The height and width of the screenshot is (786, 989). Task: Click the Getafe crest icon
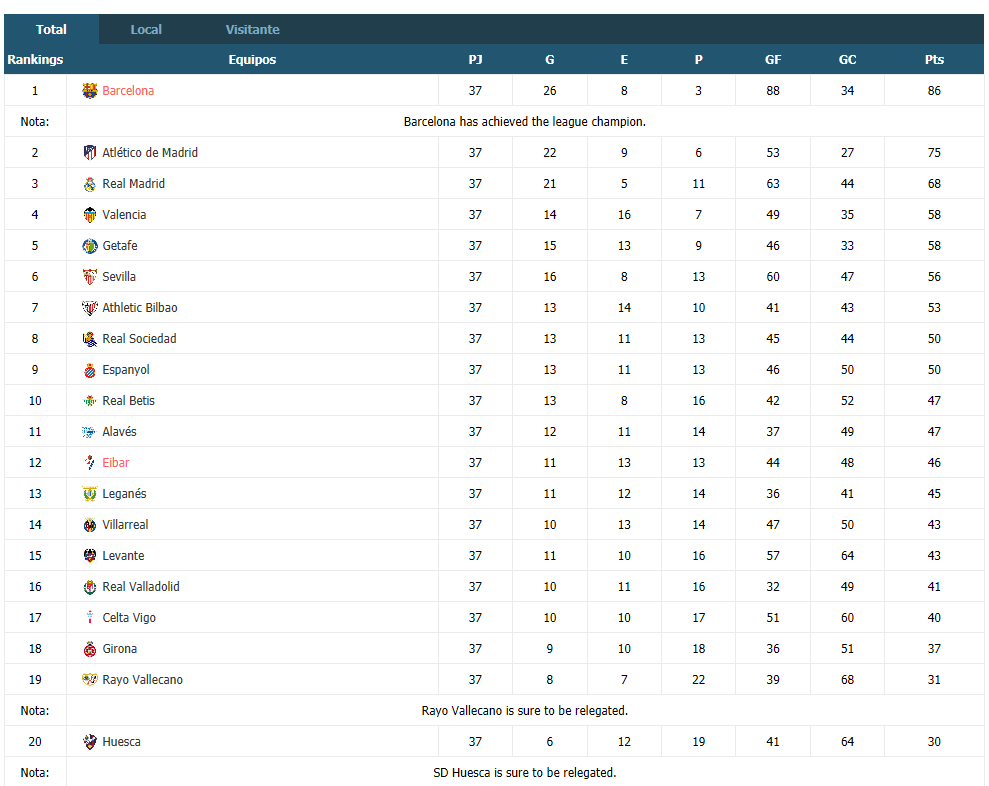pos(90,245)
